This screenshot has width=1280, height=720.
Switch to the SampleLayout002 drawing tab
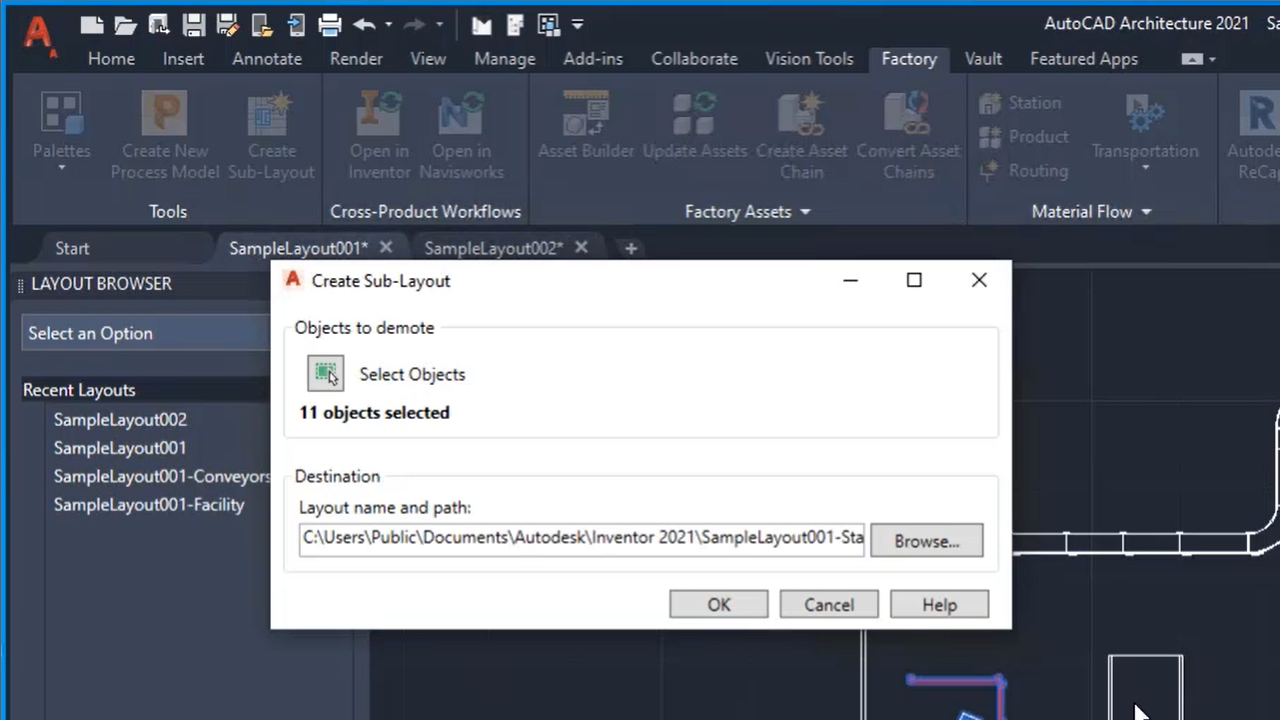(x=493, y=248)
